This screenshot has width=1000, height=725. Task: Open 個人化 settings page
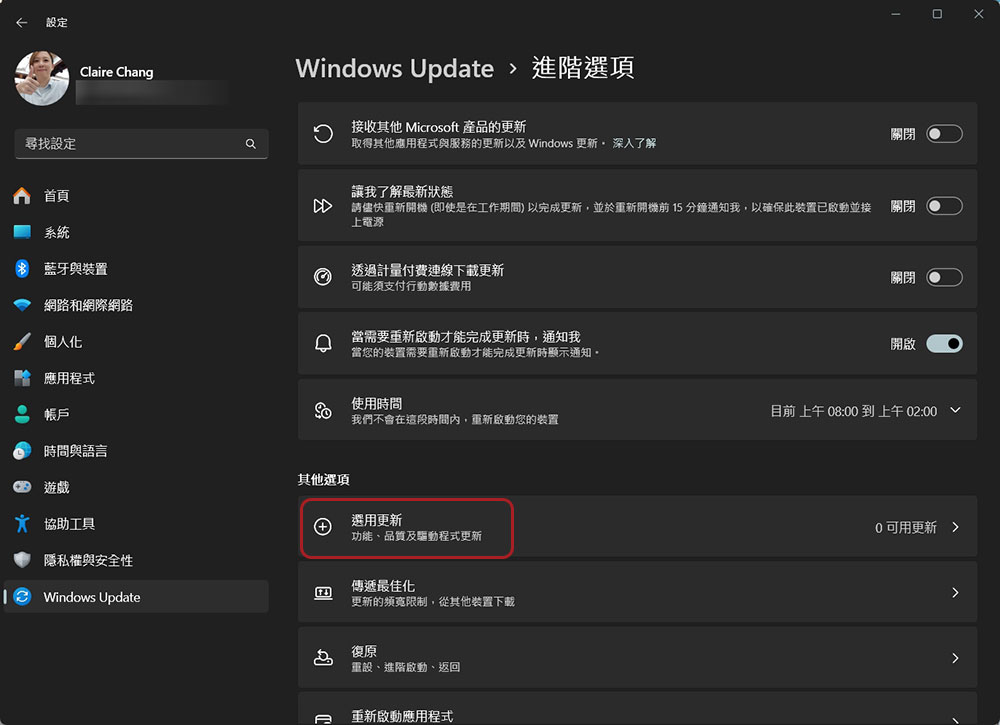click(x=136, y=342)
